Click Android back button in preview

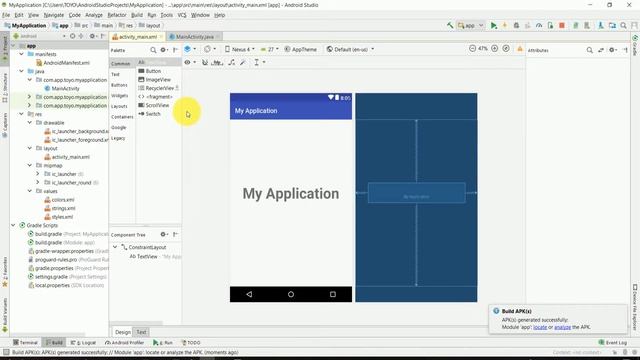click(249, 294)
